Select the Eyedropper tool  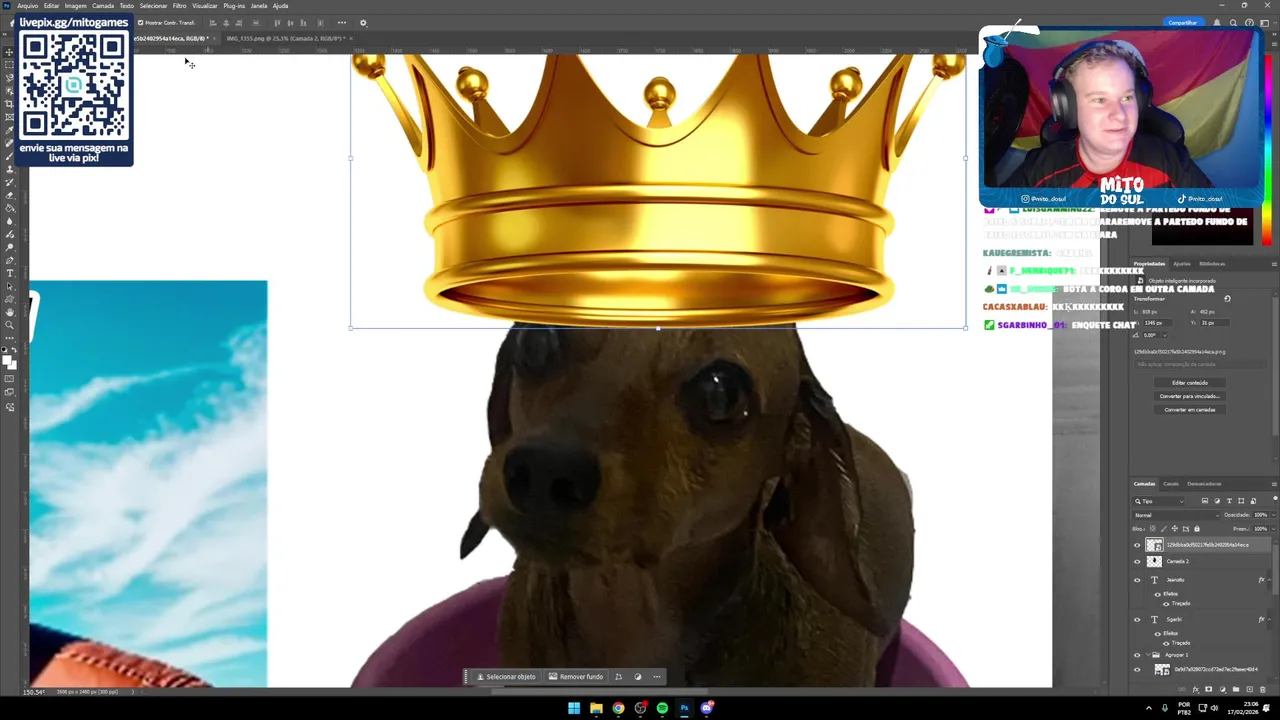[10, 130]
